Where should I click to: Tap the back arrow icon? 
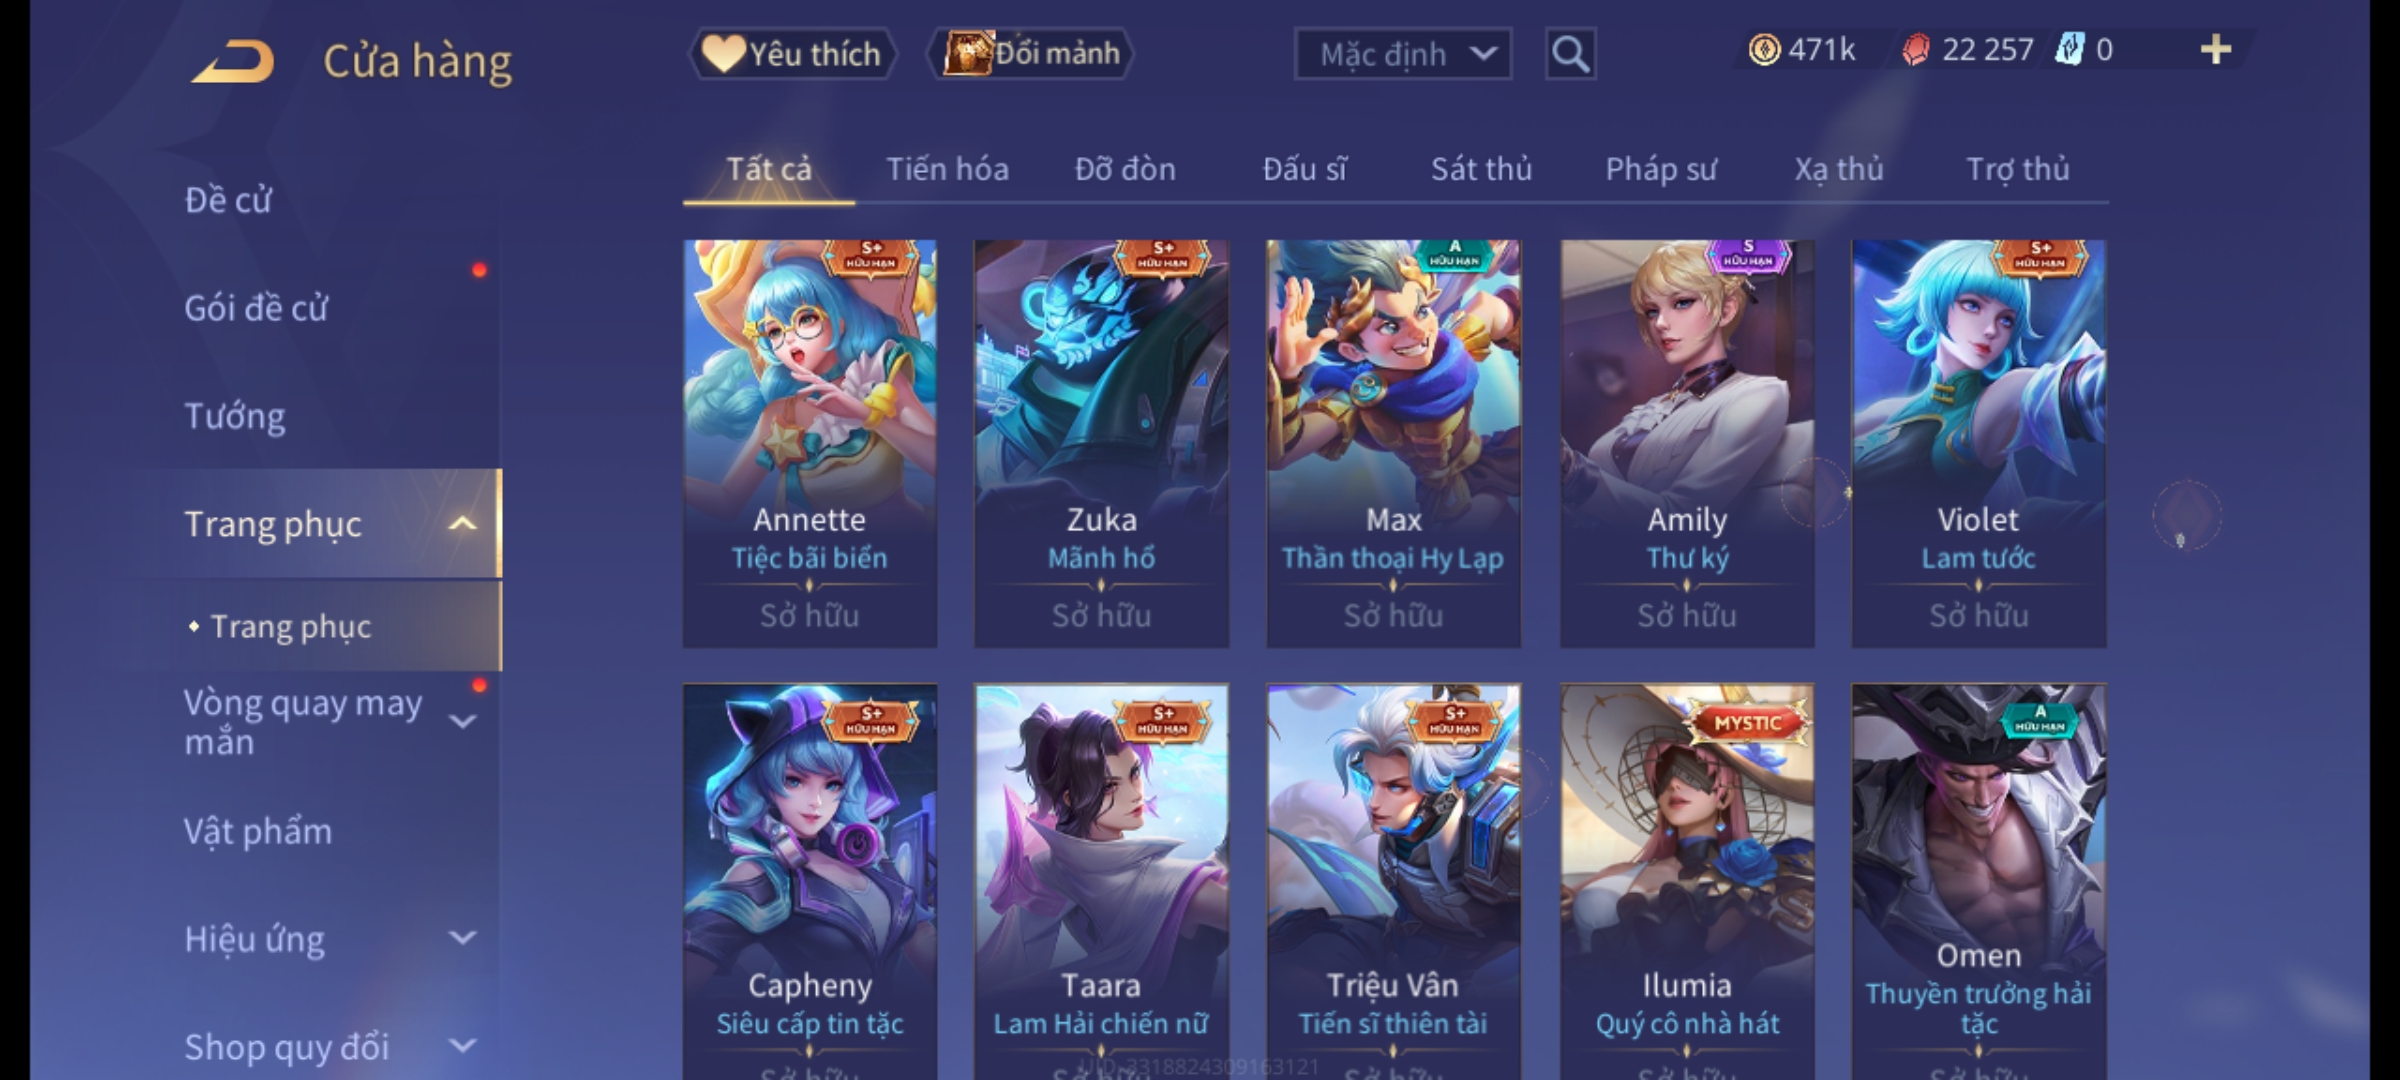coord(234,61)
